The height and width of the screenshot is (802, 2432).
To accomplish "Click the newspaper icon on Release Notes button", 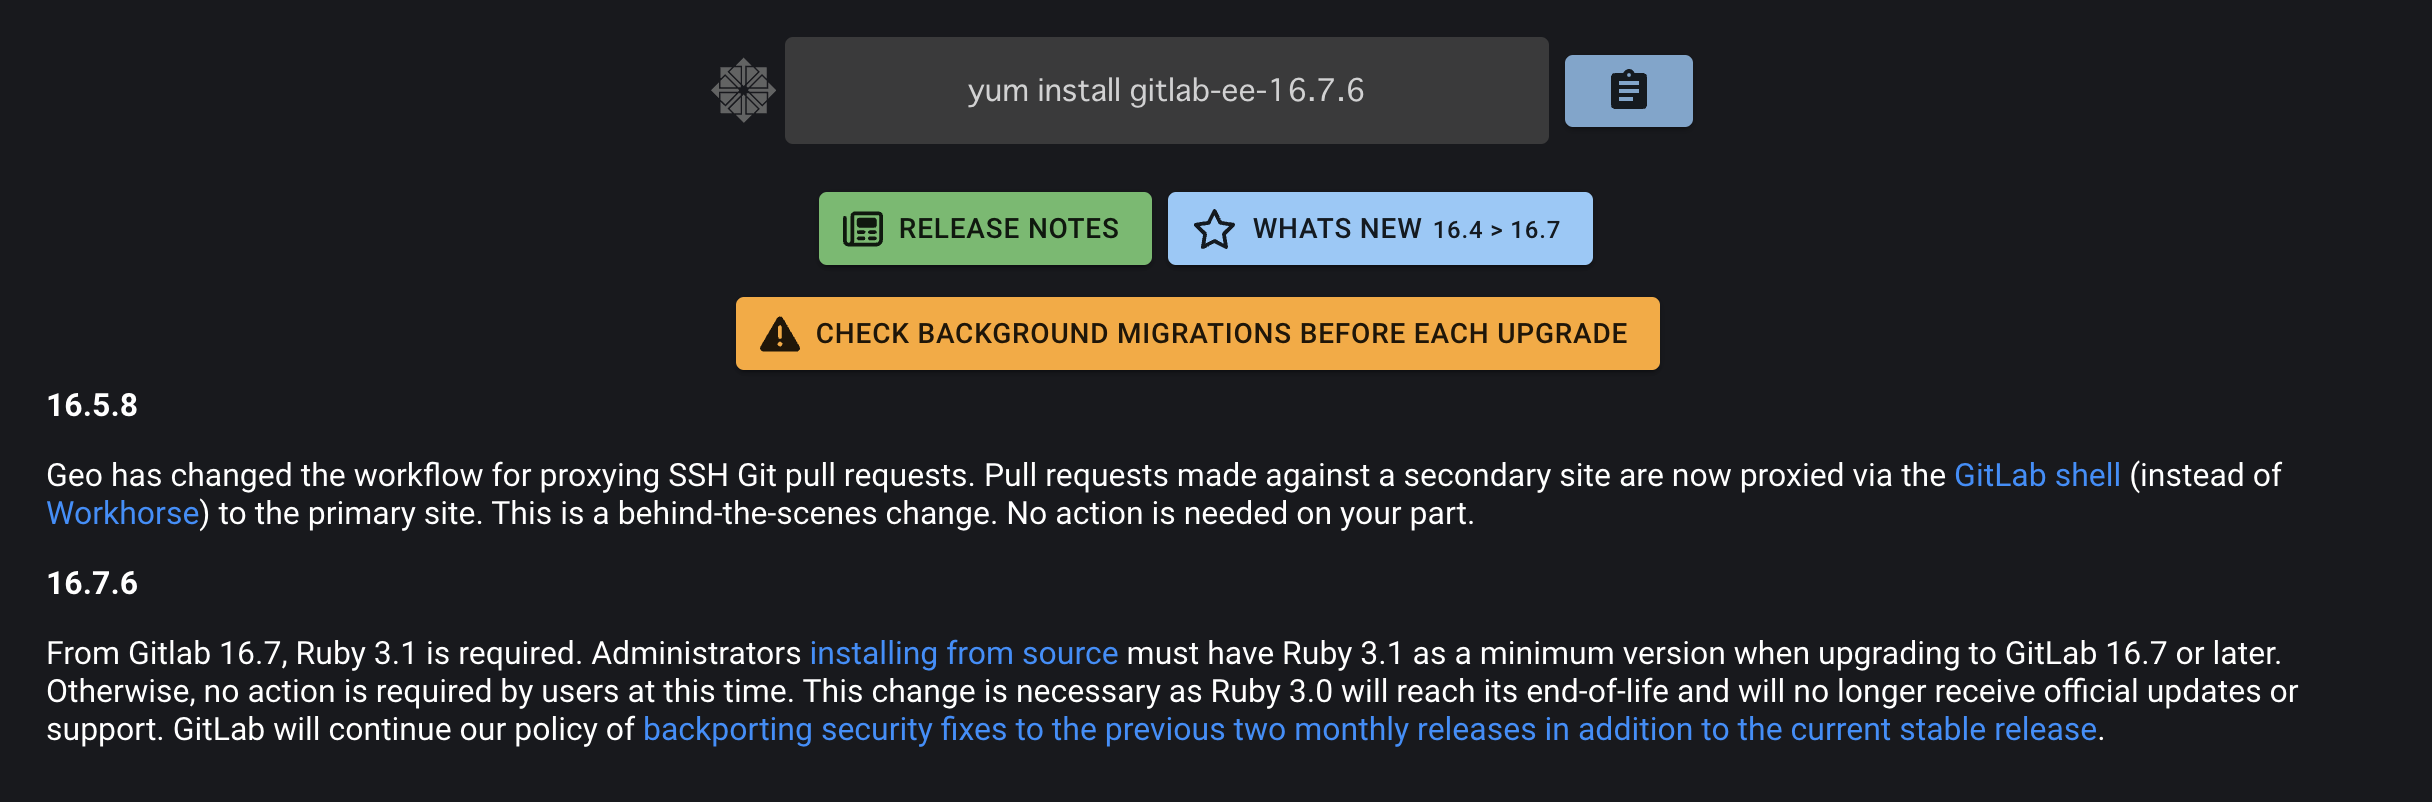I will point(862,228).
